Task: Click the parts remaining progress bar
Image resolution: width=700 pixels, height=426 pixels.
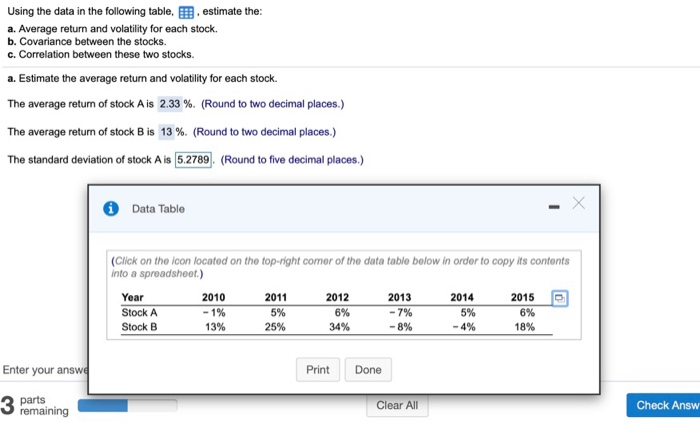Action: 127,405
